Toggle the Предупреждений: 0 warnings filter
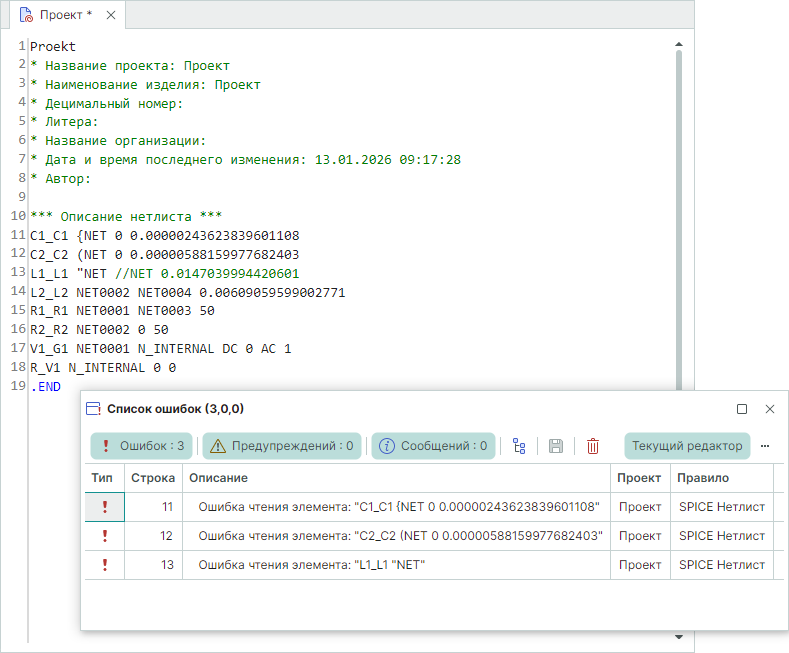The width and height of the screenshot is (789, 653). [x=281, y=446]
